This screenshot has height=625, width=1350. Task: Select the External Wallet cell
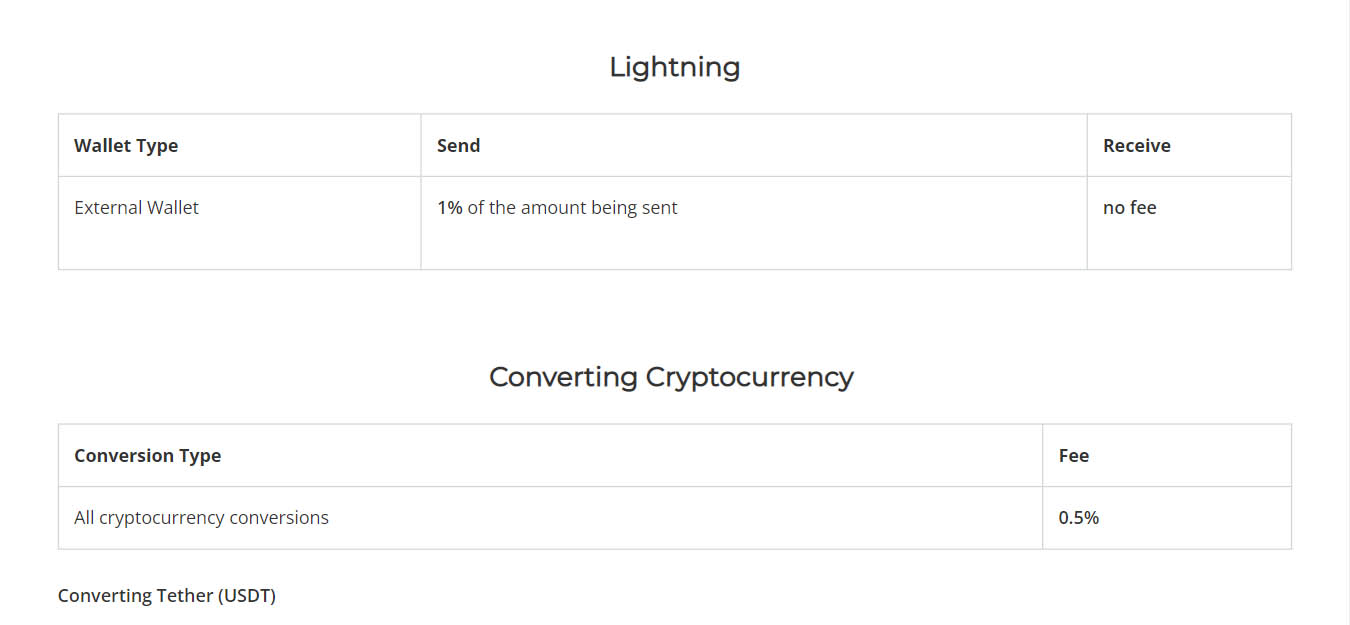136,207
